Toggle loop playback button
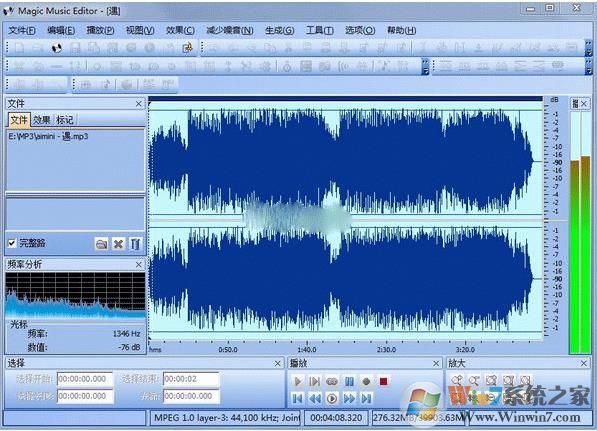This screenshot has width=597, height=431. tap(332, 381)
